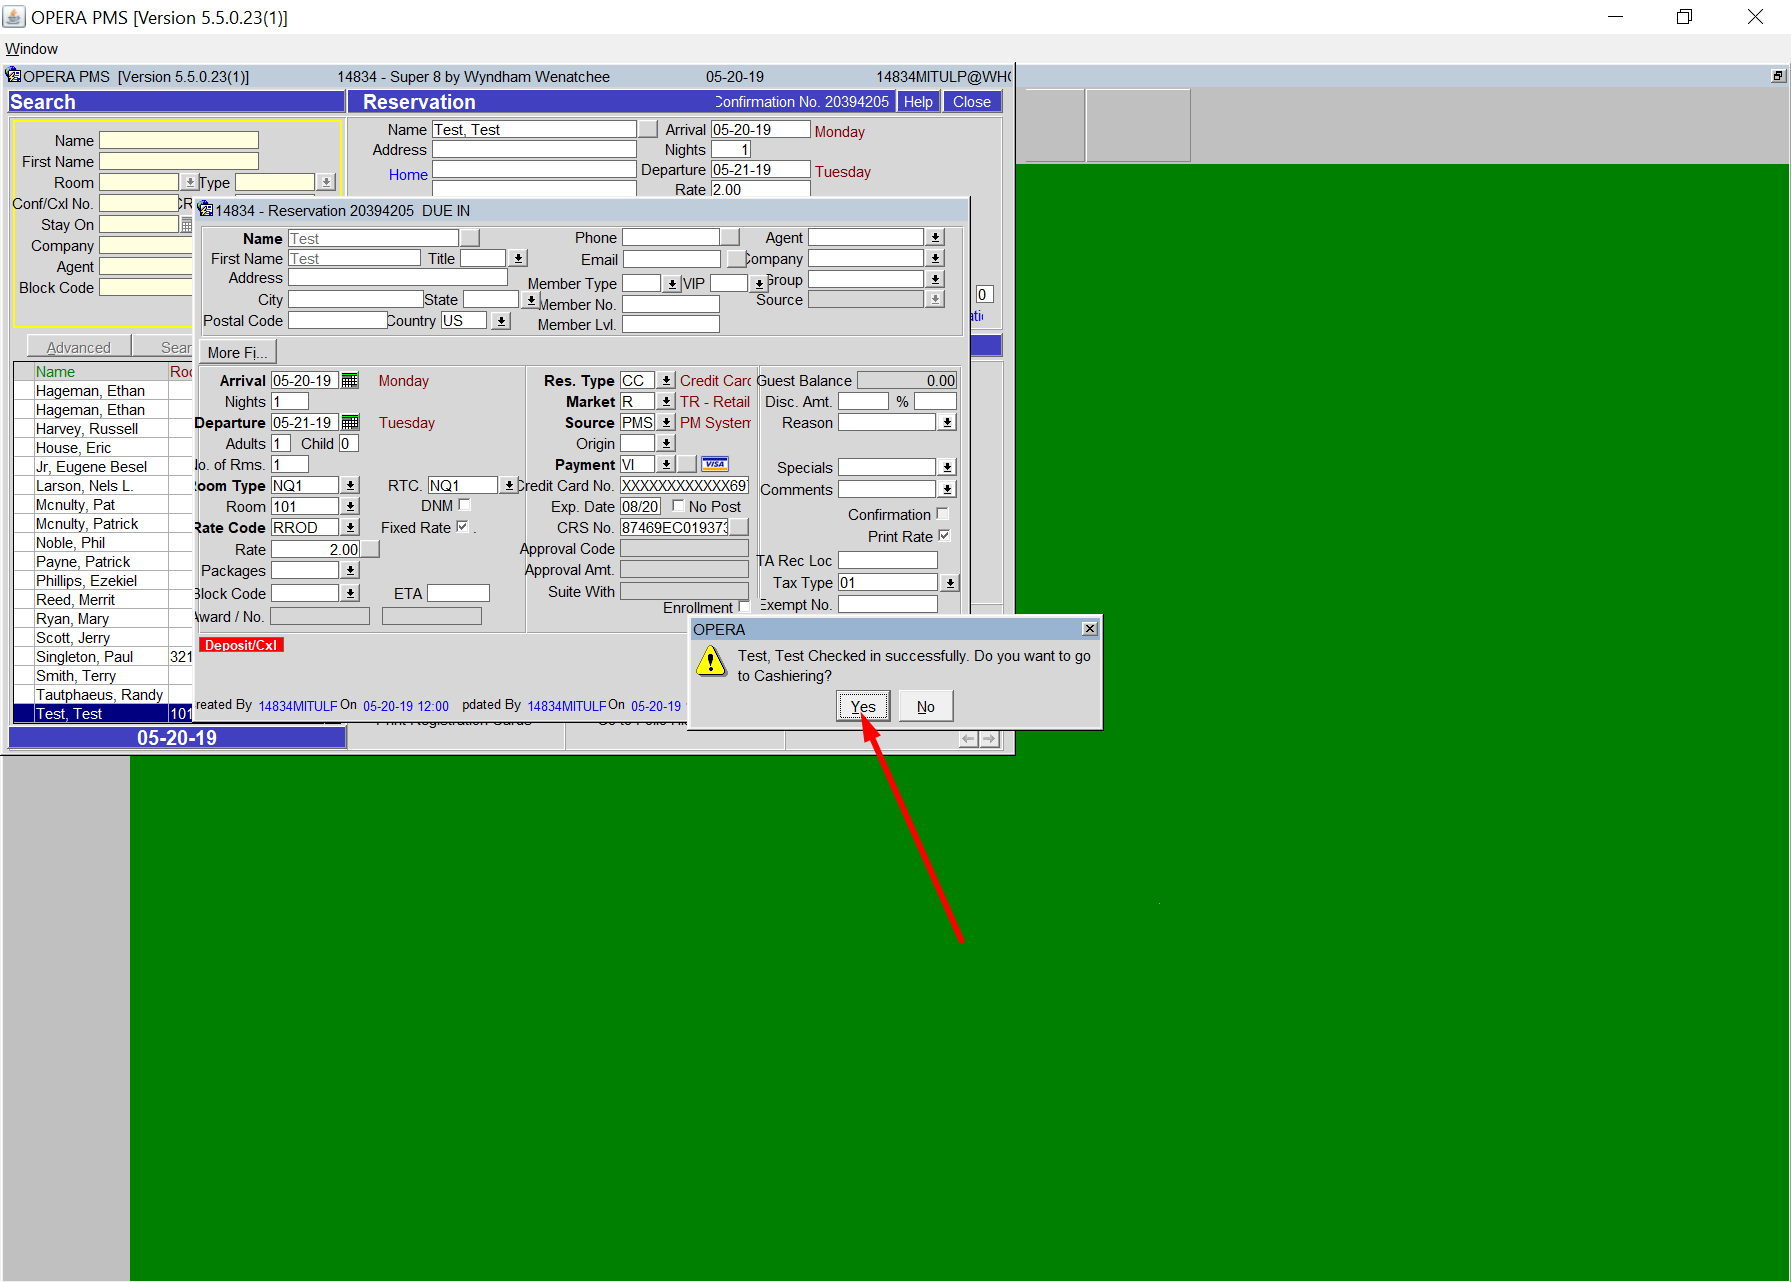Screen dimensions: 1791x1282
Task: Enable the DNM checkbox
Action: pos(464,506)
